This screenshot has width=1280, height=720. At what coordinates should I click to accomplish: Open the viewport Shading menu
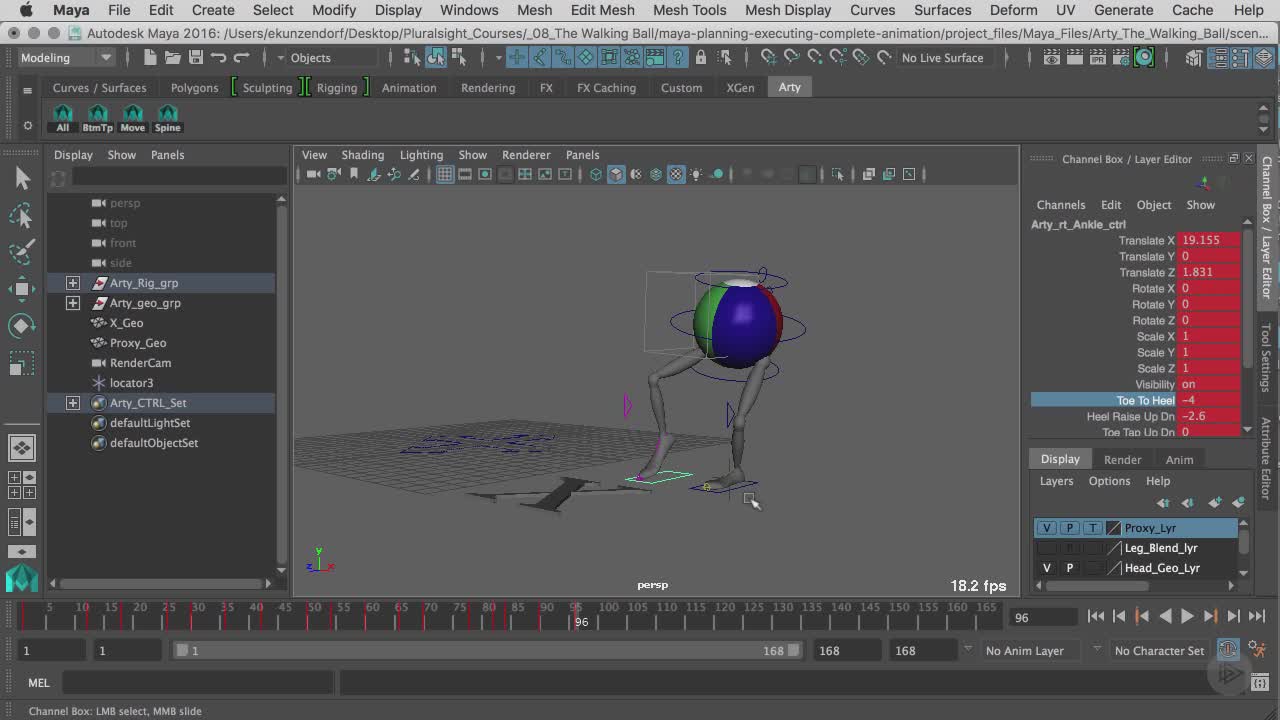pyautogui.click(x=362, y=155)
